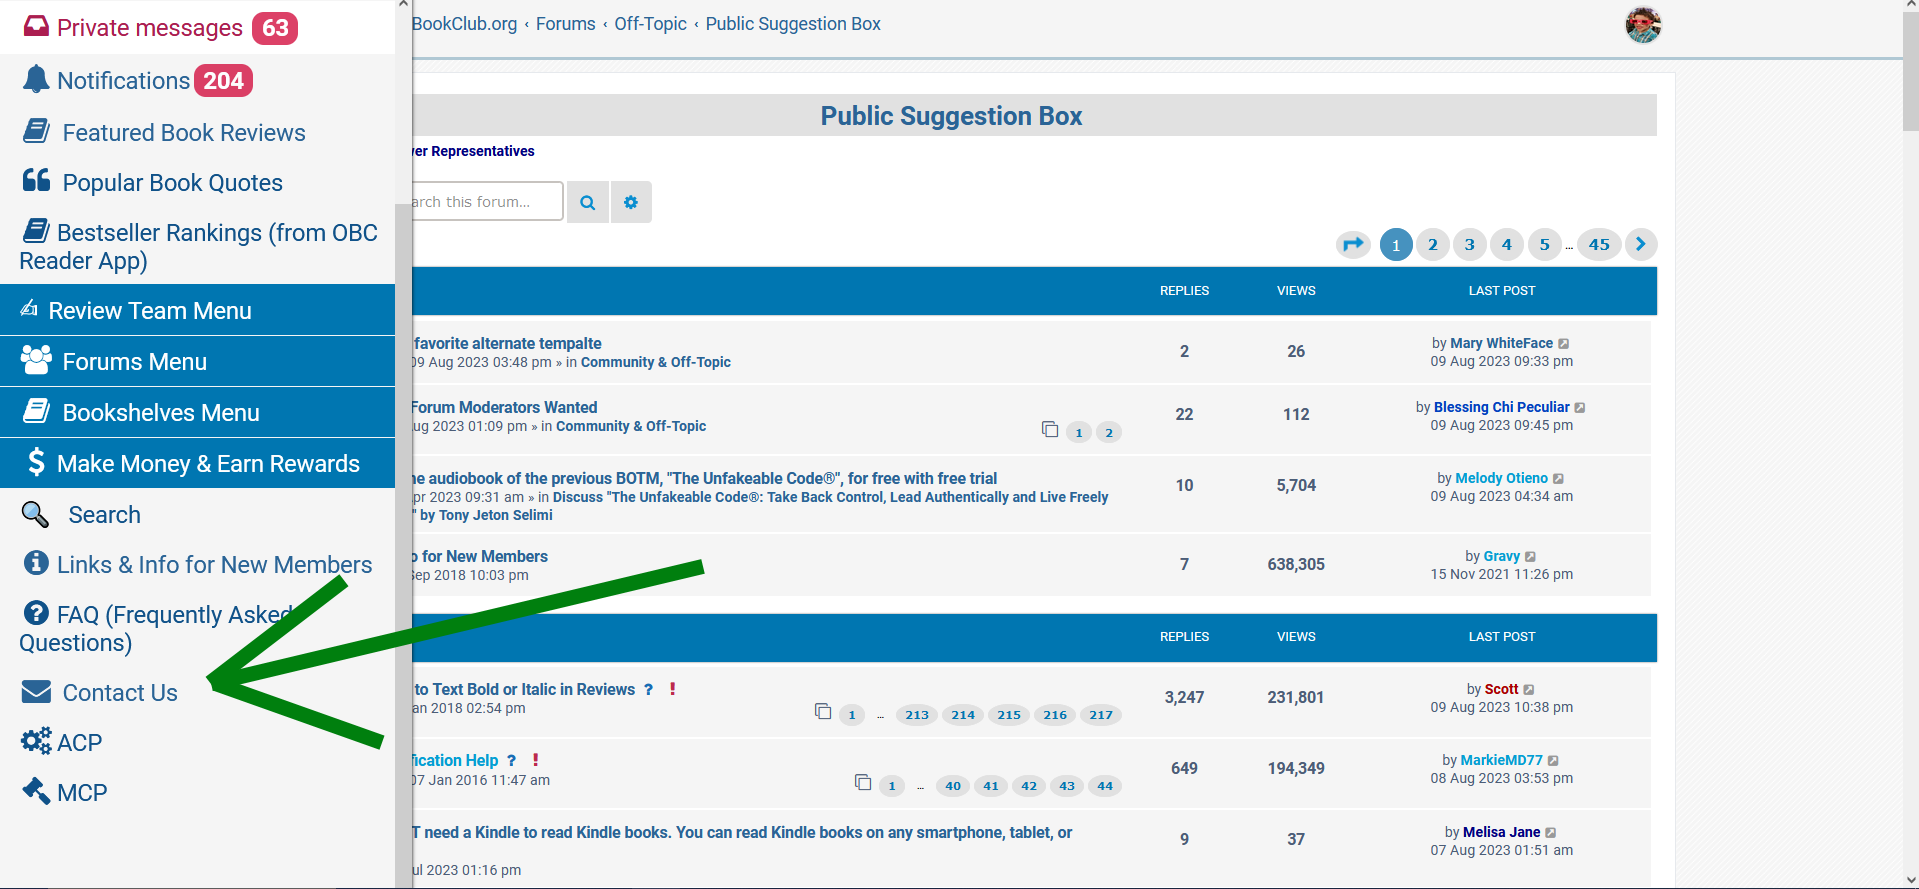Open advanced search gear icon
The height and width of the screenshot is (889, 1919).
(631, 202)
